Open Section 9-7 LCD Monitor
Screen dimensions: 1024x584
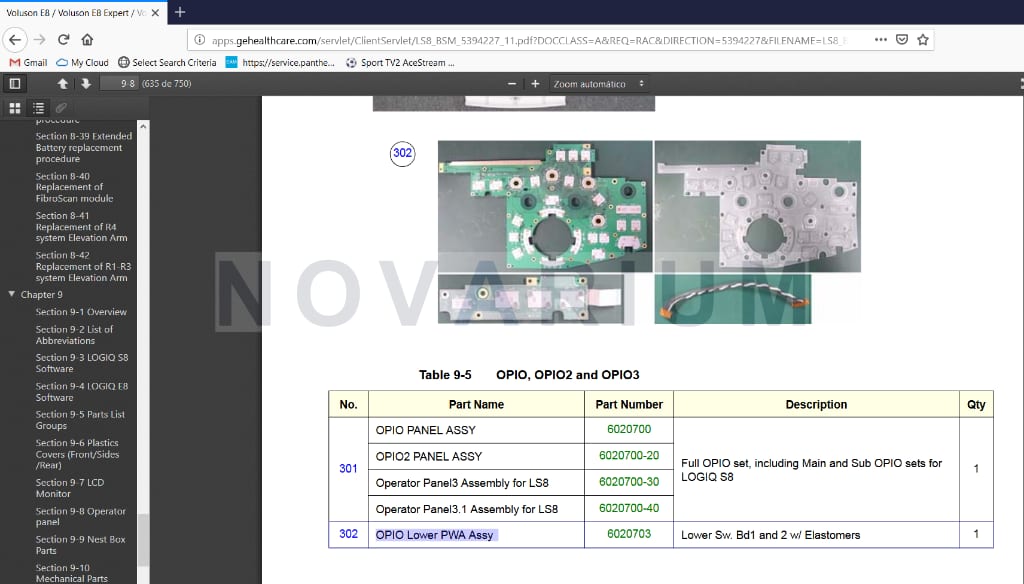pos(70,488)
